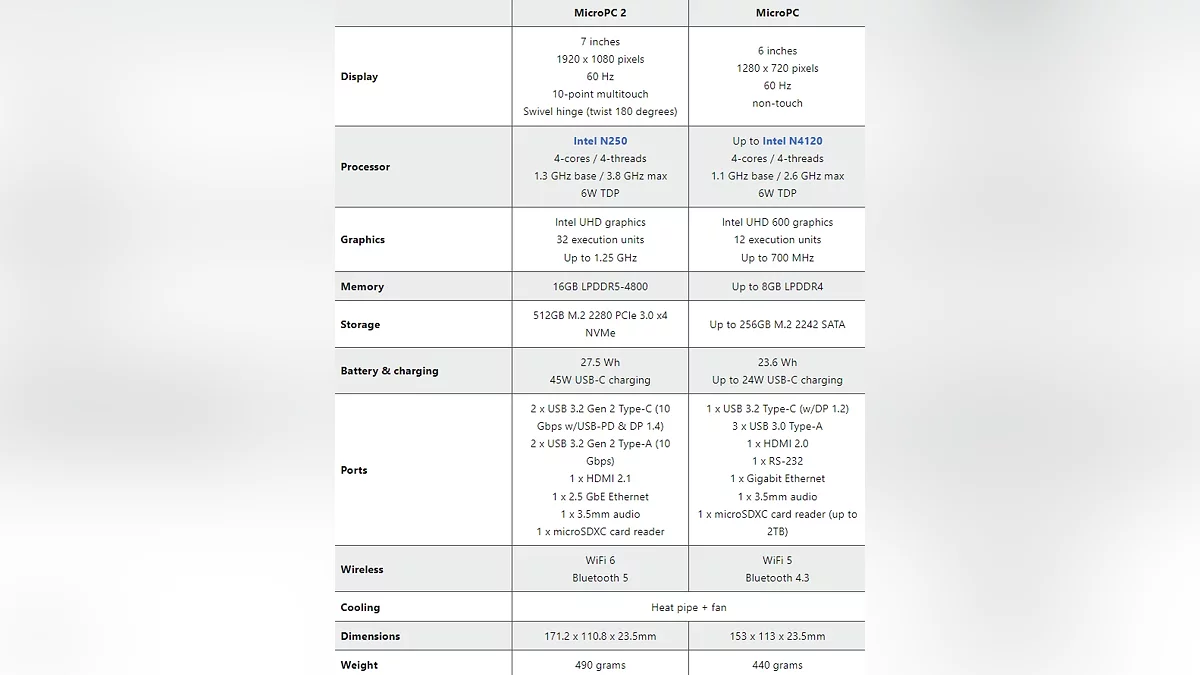Select the 490 grams weight value

(x=600, y=665)
